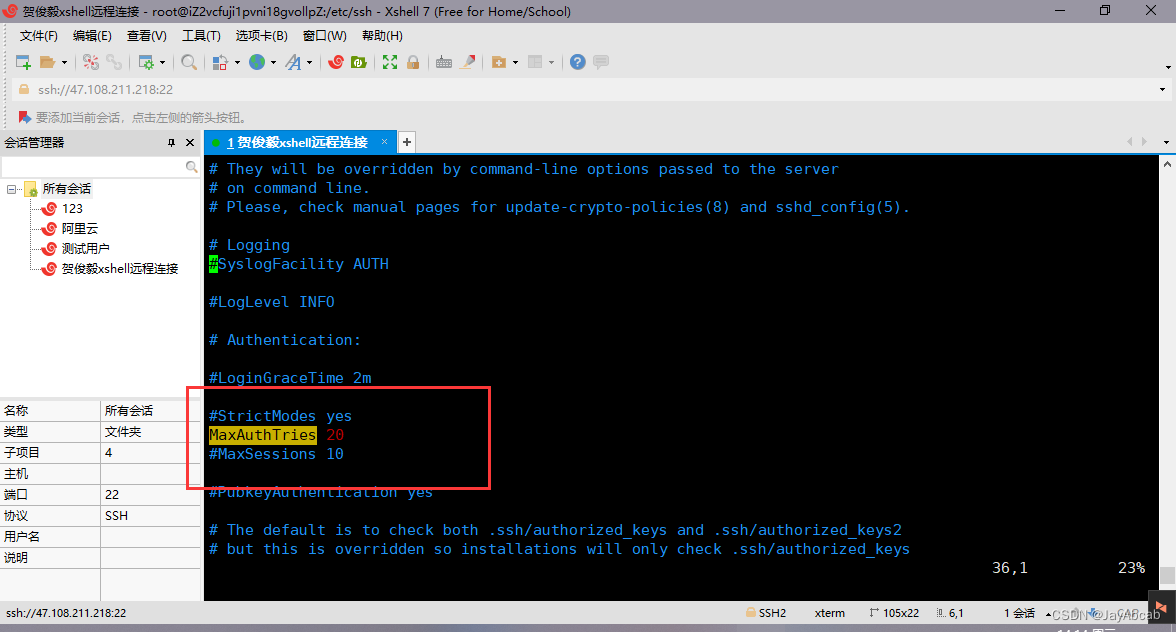The image size is (1176, 632).
Task: Select the 123 session in the tree
Action: point(72,208)
